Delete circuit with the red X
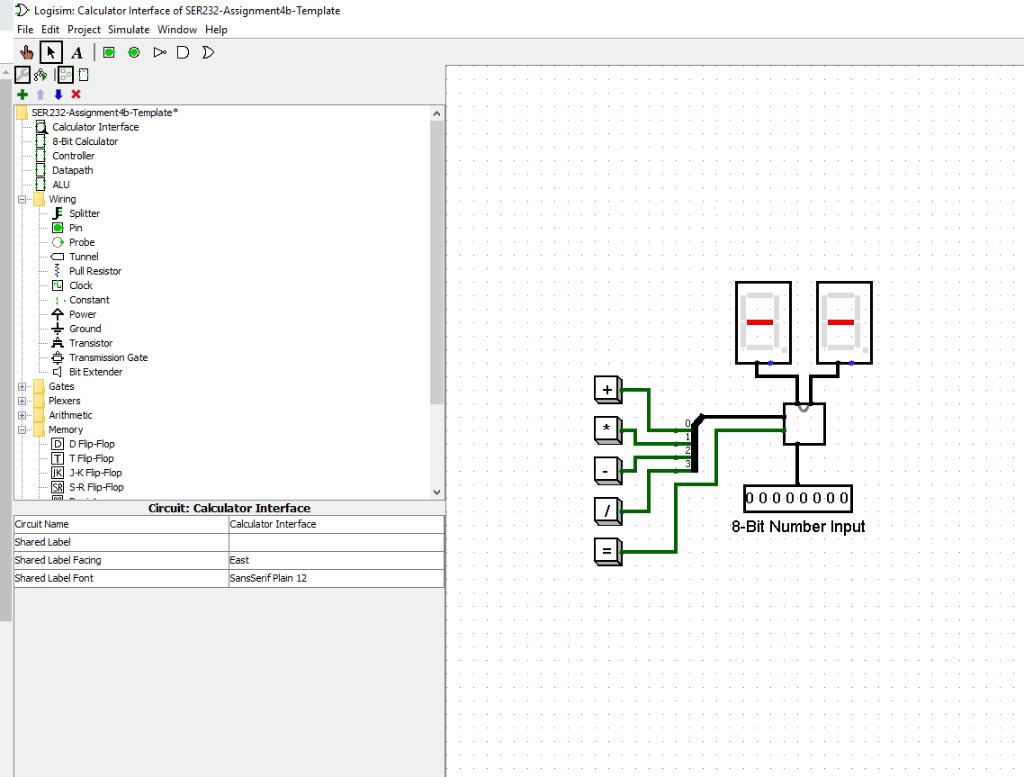The image size is (1024, 777). pos(76,95)
